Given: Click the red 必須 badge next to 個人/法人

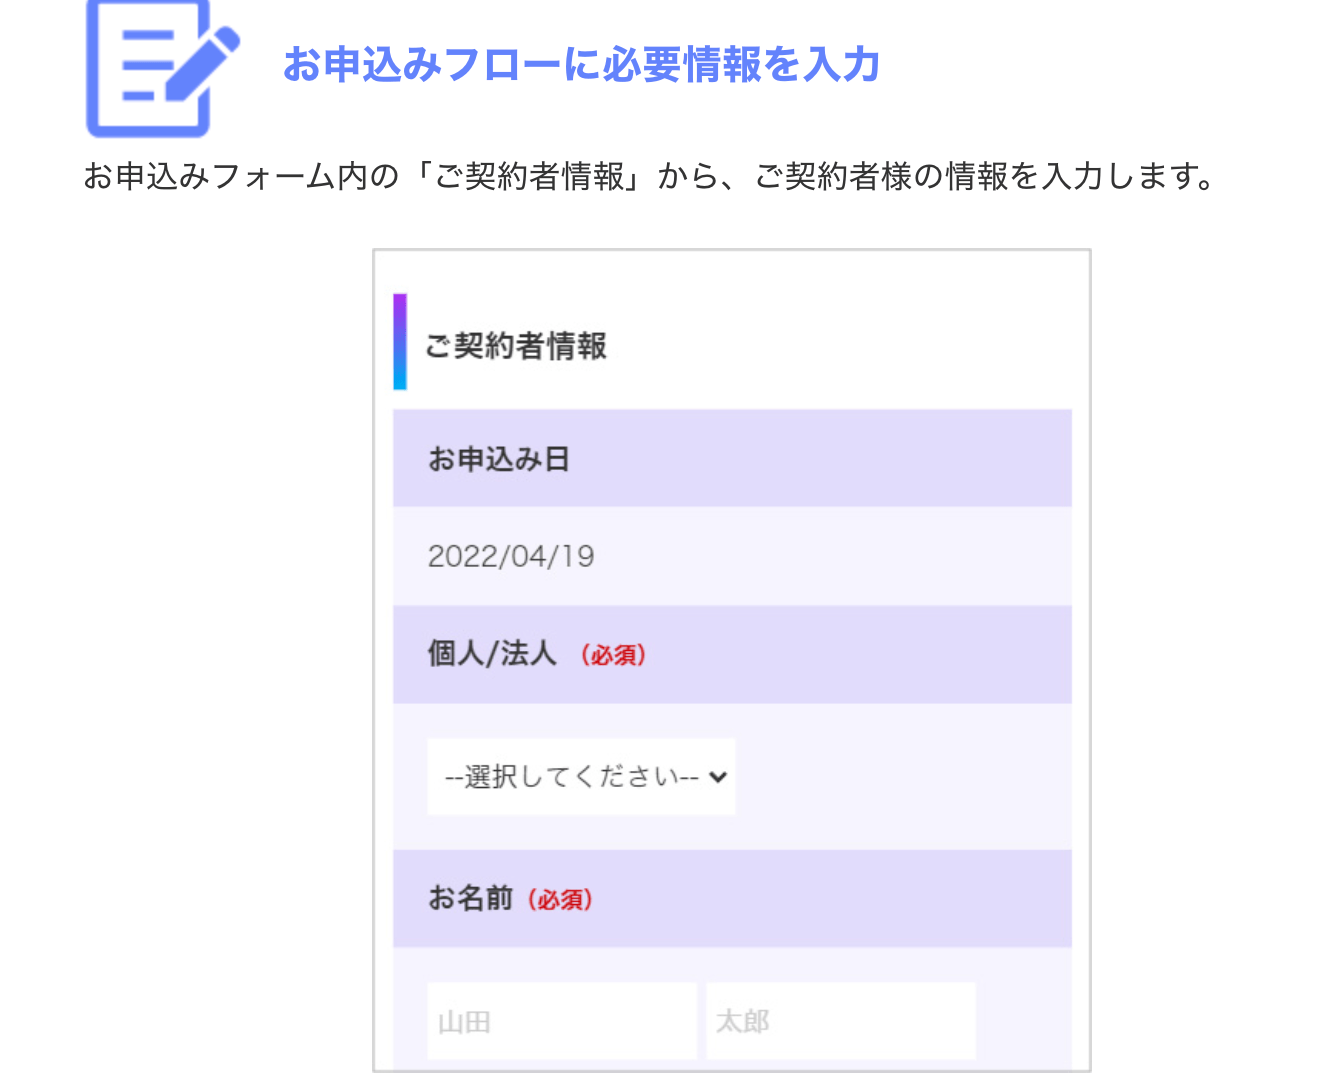Looking at the screenshot, I should click(x=613, y=655).
